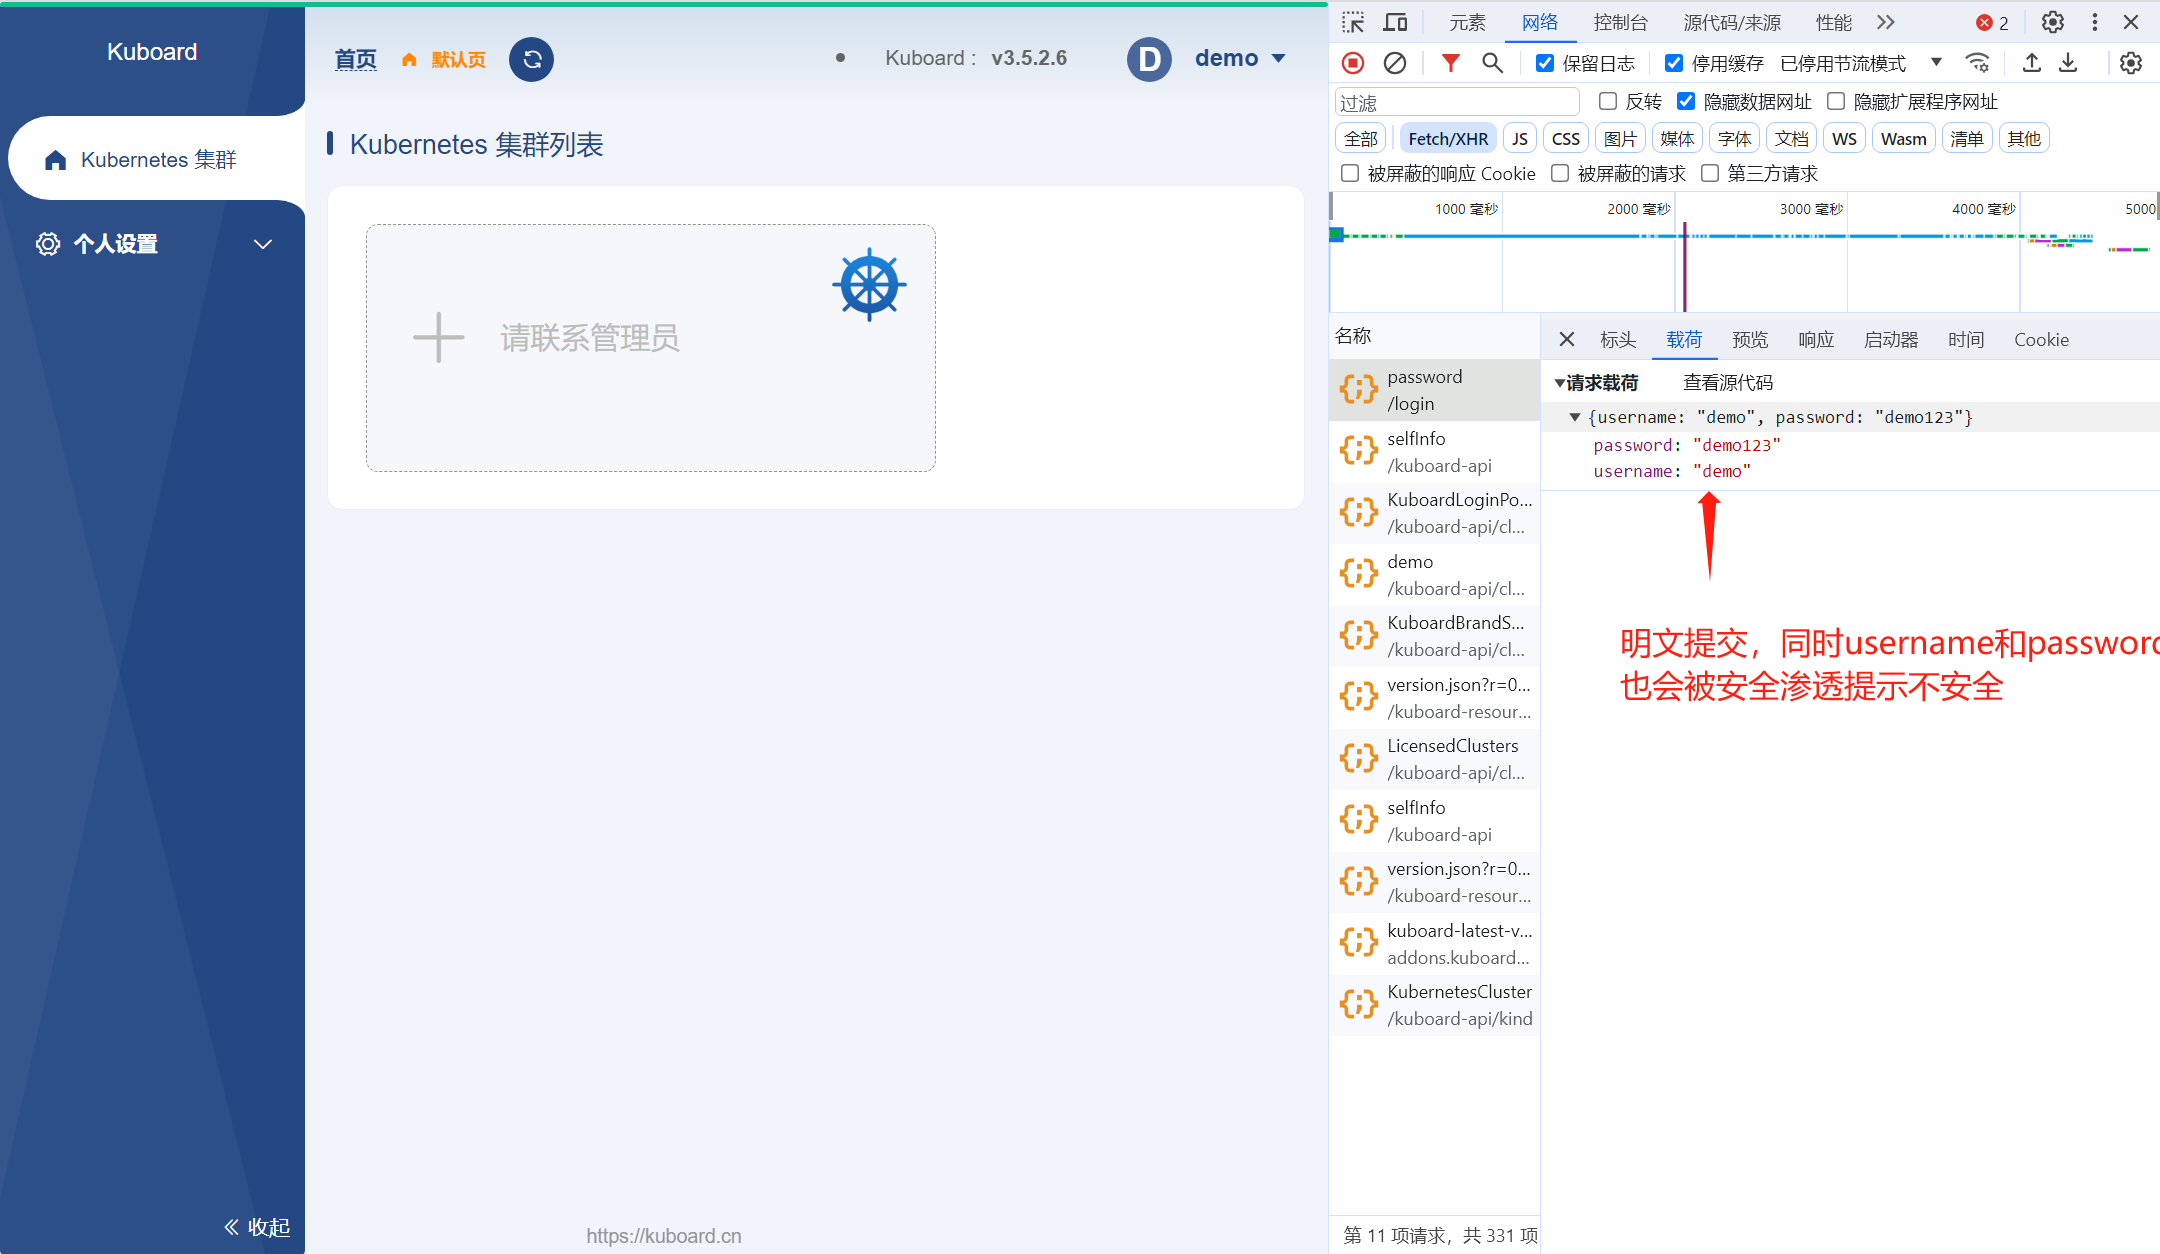
Task: Enable the 反转 filter checkbox
Action: (1607, 101)
